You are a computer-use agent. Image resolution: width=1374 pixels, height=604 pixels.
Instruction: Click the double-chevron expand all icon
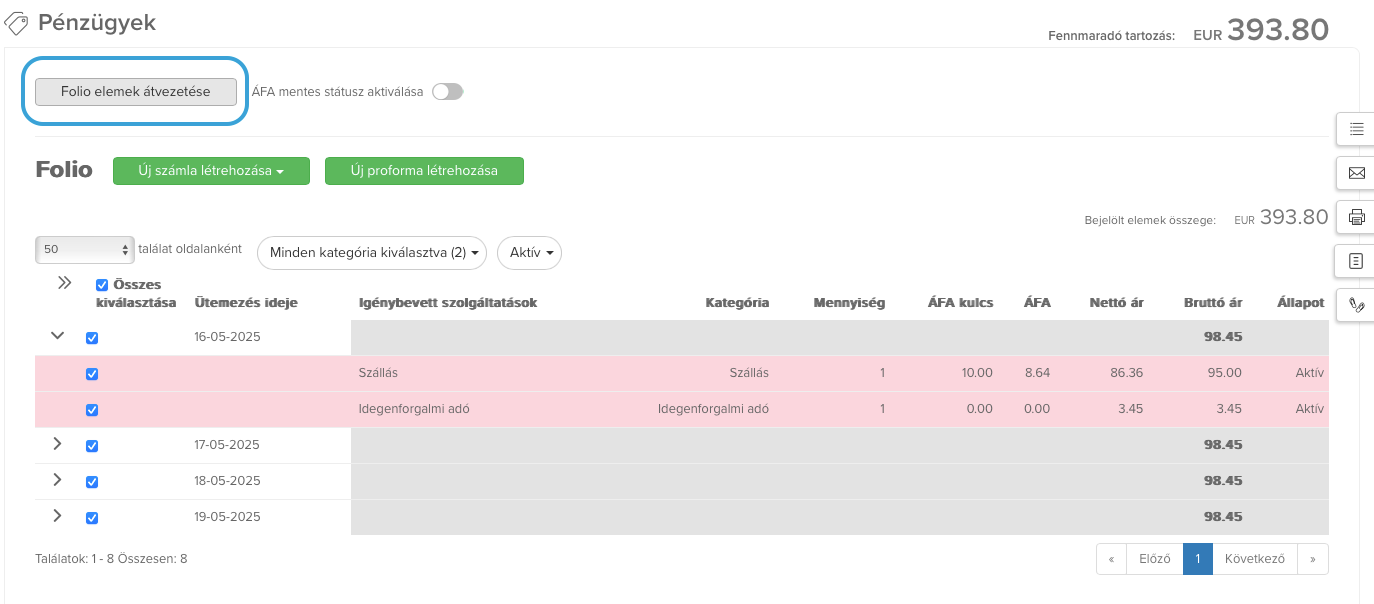coord(64,283)
